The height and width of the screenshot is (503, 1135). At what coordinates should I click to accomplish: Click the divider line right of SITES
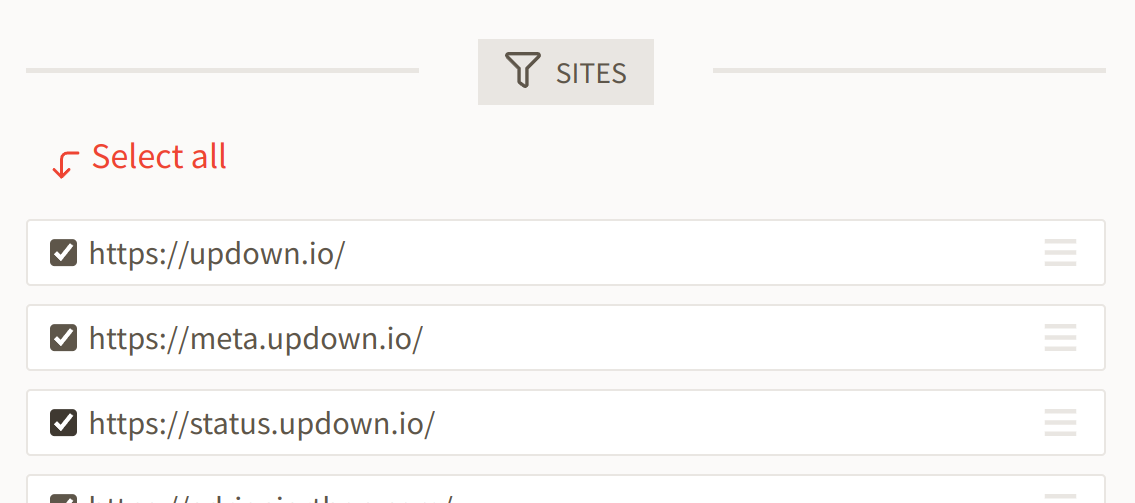(909, 71)
